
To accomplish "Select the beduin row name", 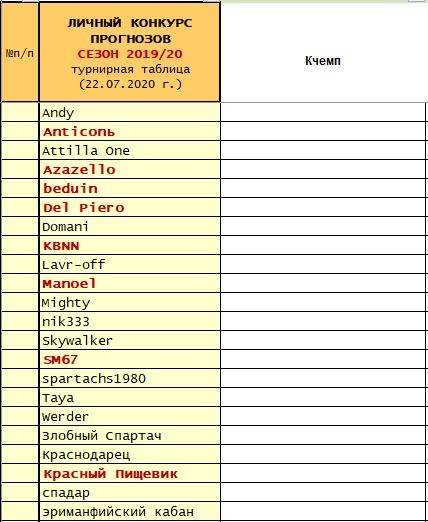I will (130, 188).
